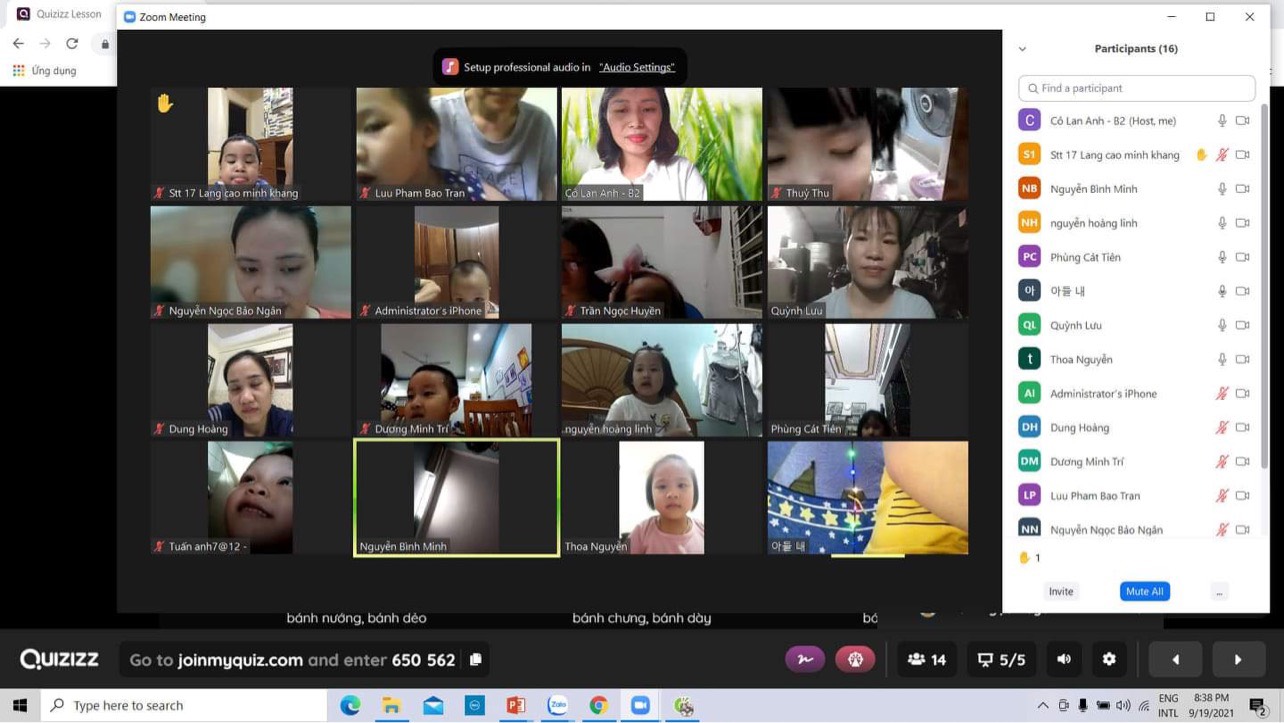Open PowerPoint from the taskbar
Screen dimensions: 1284x723
click(x=516, y=706)
